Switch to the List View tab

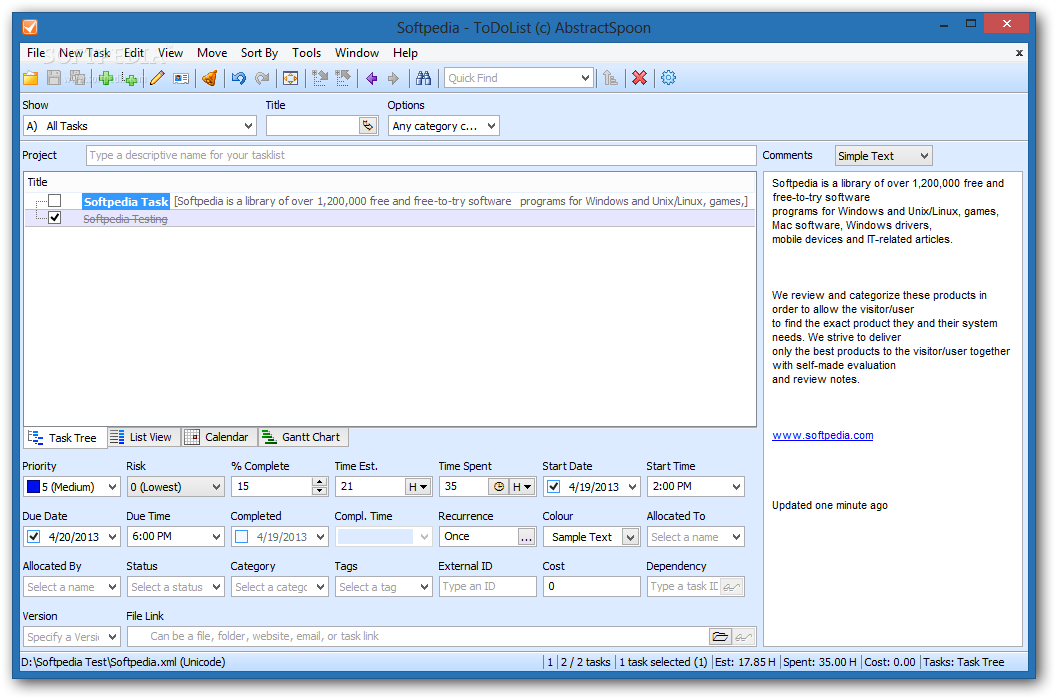[x=143, y=437]
